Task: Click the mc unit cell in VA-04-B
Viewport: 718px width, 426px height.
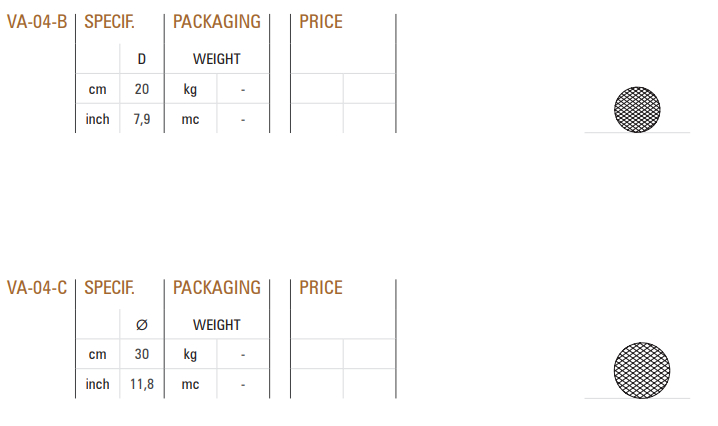Action: coord(190,119)
